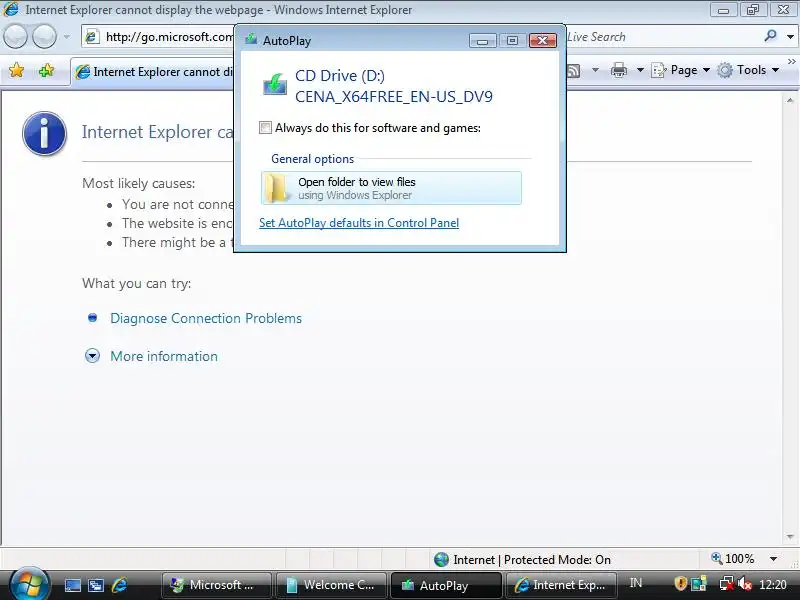Image resolution: width=800 pixels, height=600 pixels.
Task: Switch to Microsoft taskbar button
Action: click(x=216, y=585)
